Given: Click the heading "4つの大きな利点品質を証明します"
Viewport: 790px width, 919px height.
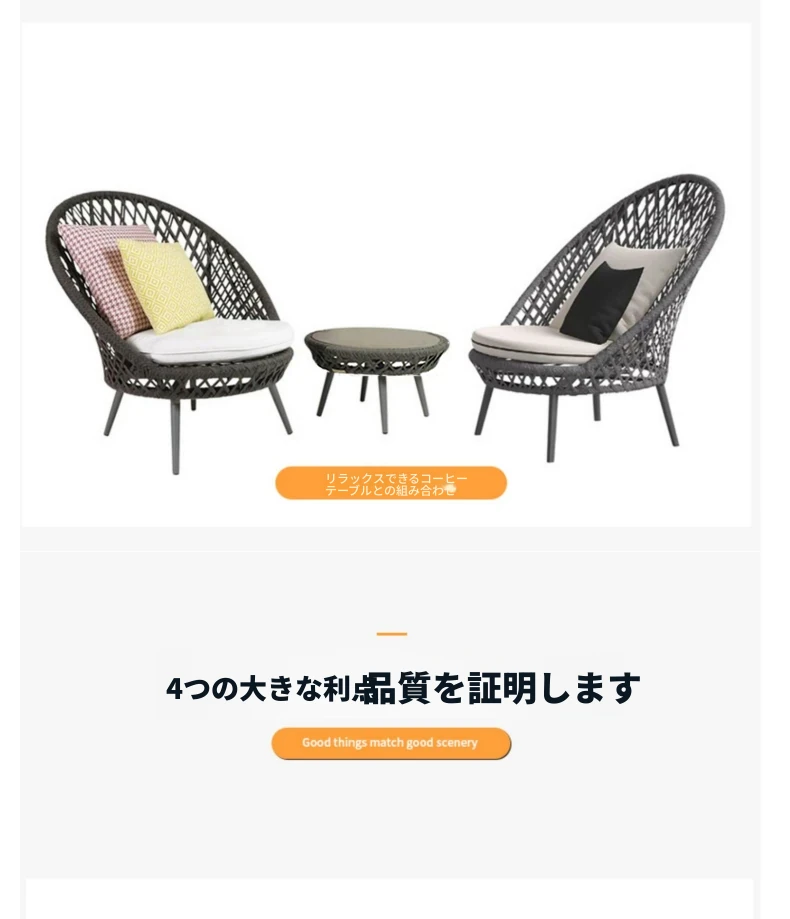Looking at the screenshot, I should [x=403, y=688].
